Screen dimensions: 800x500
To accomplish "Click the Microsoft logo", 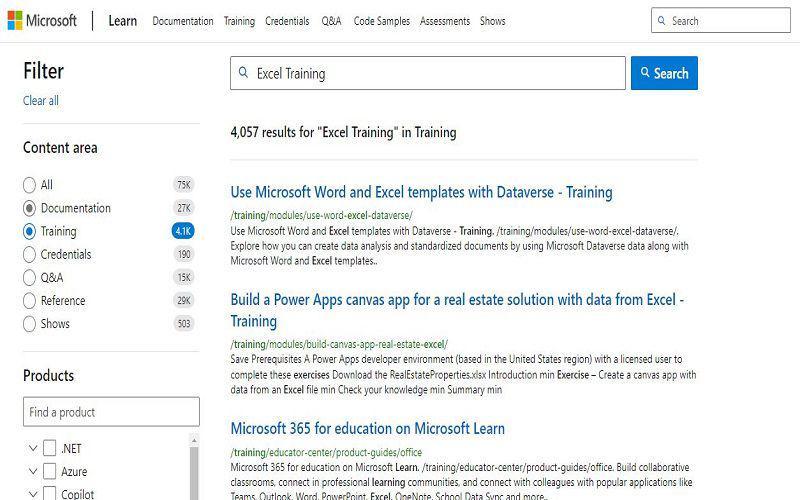I will [42, 21].
